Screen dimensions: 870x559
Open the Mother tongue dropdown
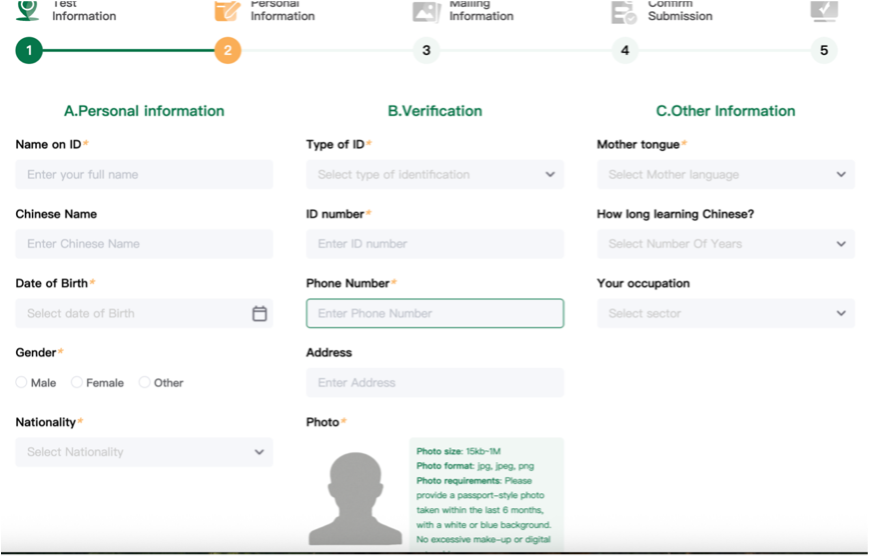point(725,174)
